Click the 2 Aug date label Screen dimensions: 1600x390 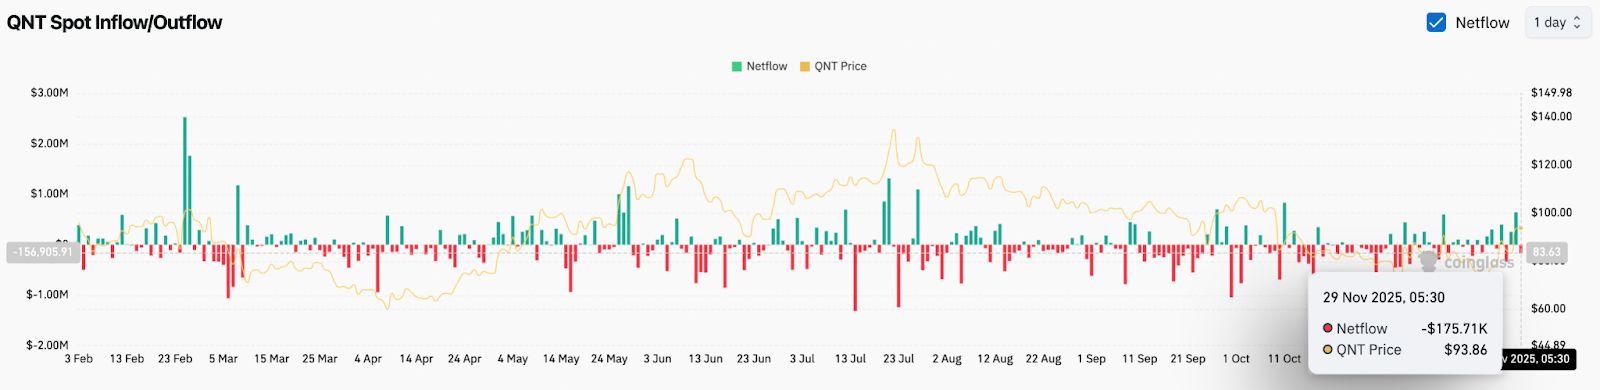coord(947,359)
